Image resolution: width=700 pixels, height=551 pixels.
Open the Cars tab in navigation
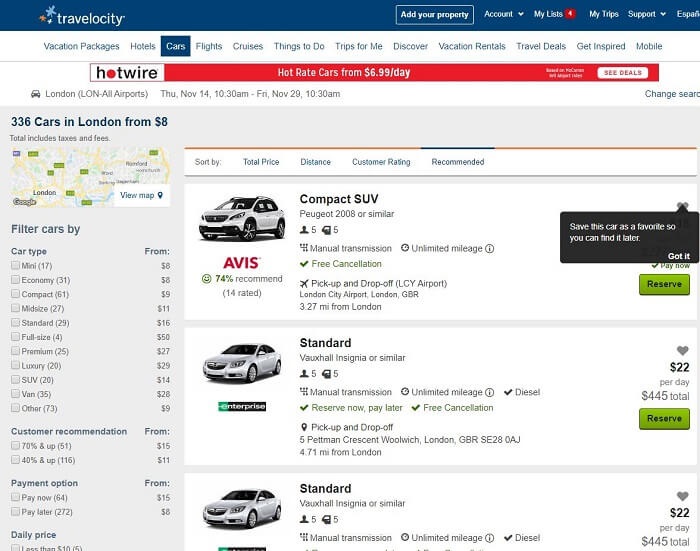tap(175, 46)
